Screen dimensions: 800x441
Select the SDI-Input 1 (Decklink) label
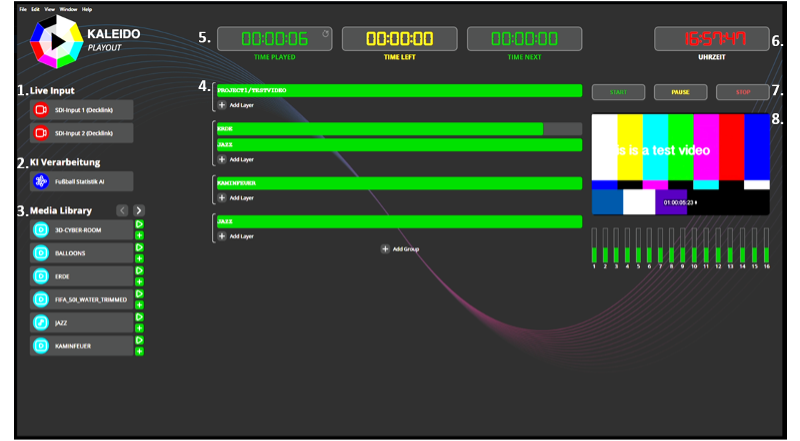click(x=84, y=110)
